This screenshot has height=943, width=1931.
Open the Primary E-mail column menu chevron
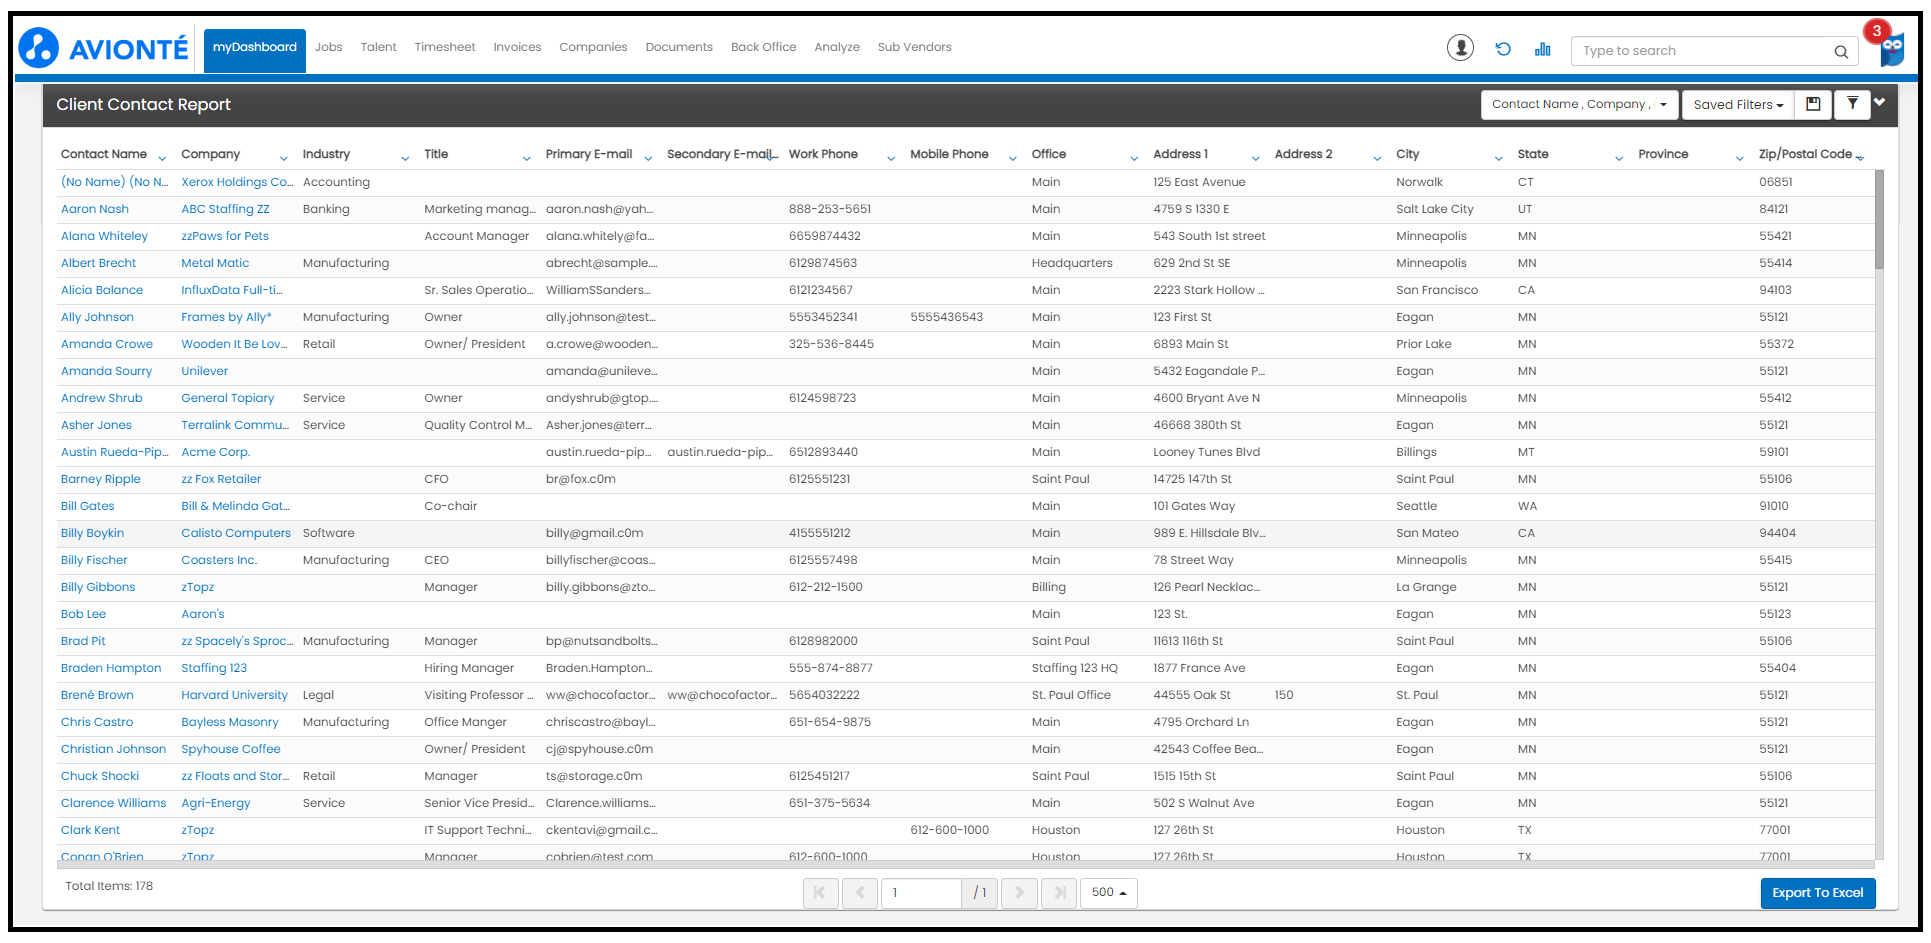(x=648, y=158)
